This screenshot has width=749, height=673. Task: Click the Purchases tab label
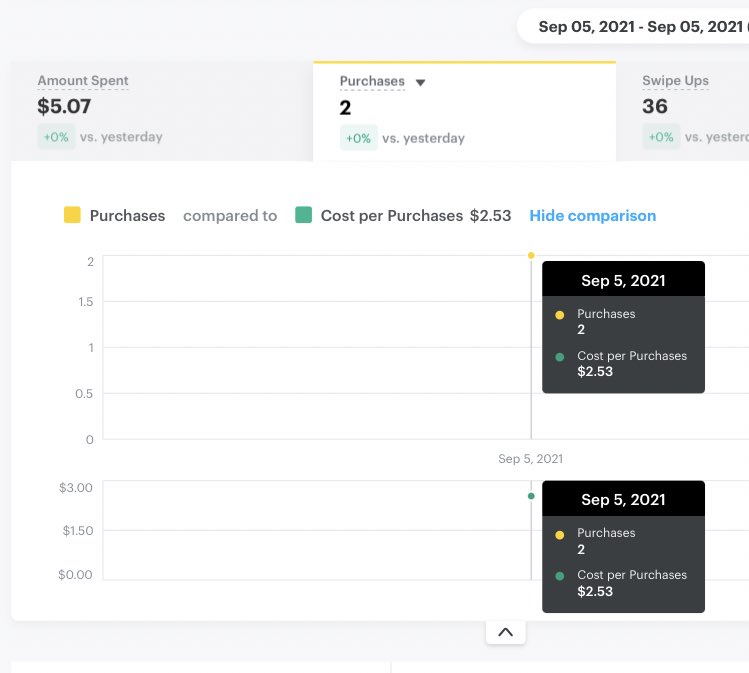coord(372,81)
